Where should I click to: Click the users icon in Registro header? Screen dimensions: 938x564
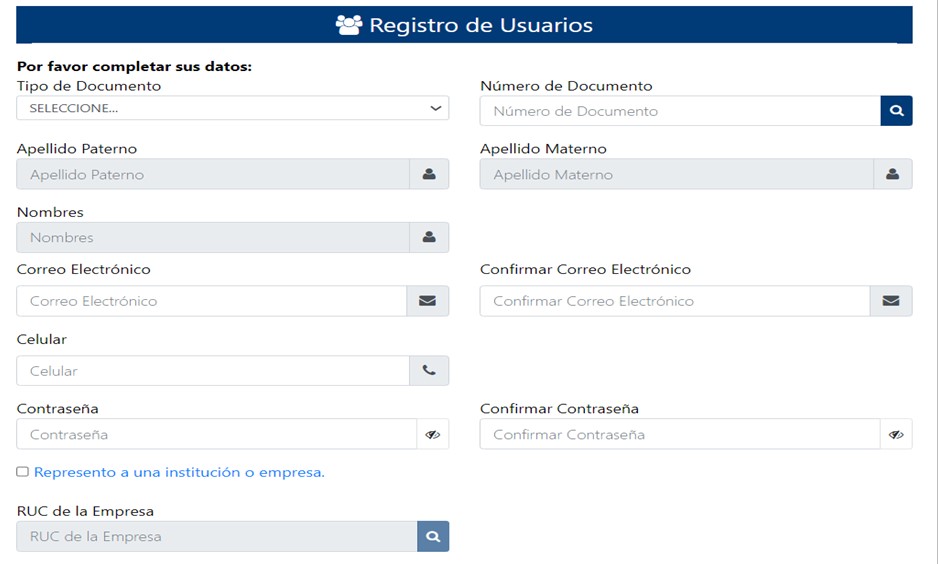[349, 25]
